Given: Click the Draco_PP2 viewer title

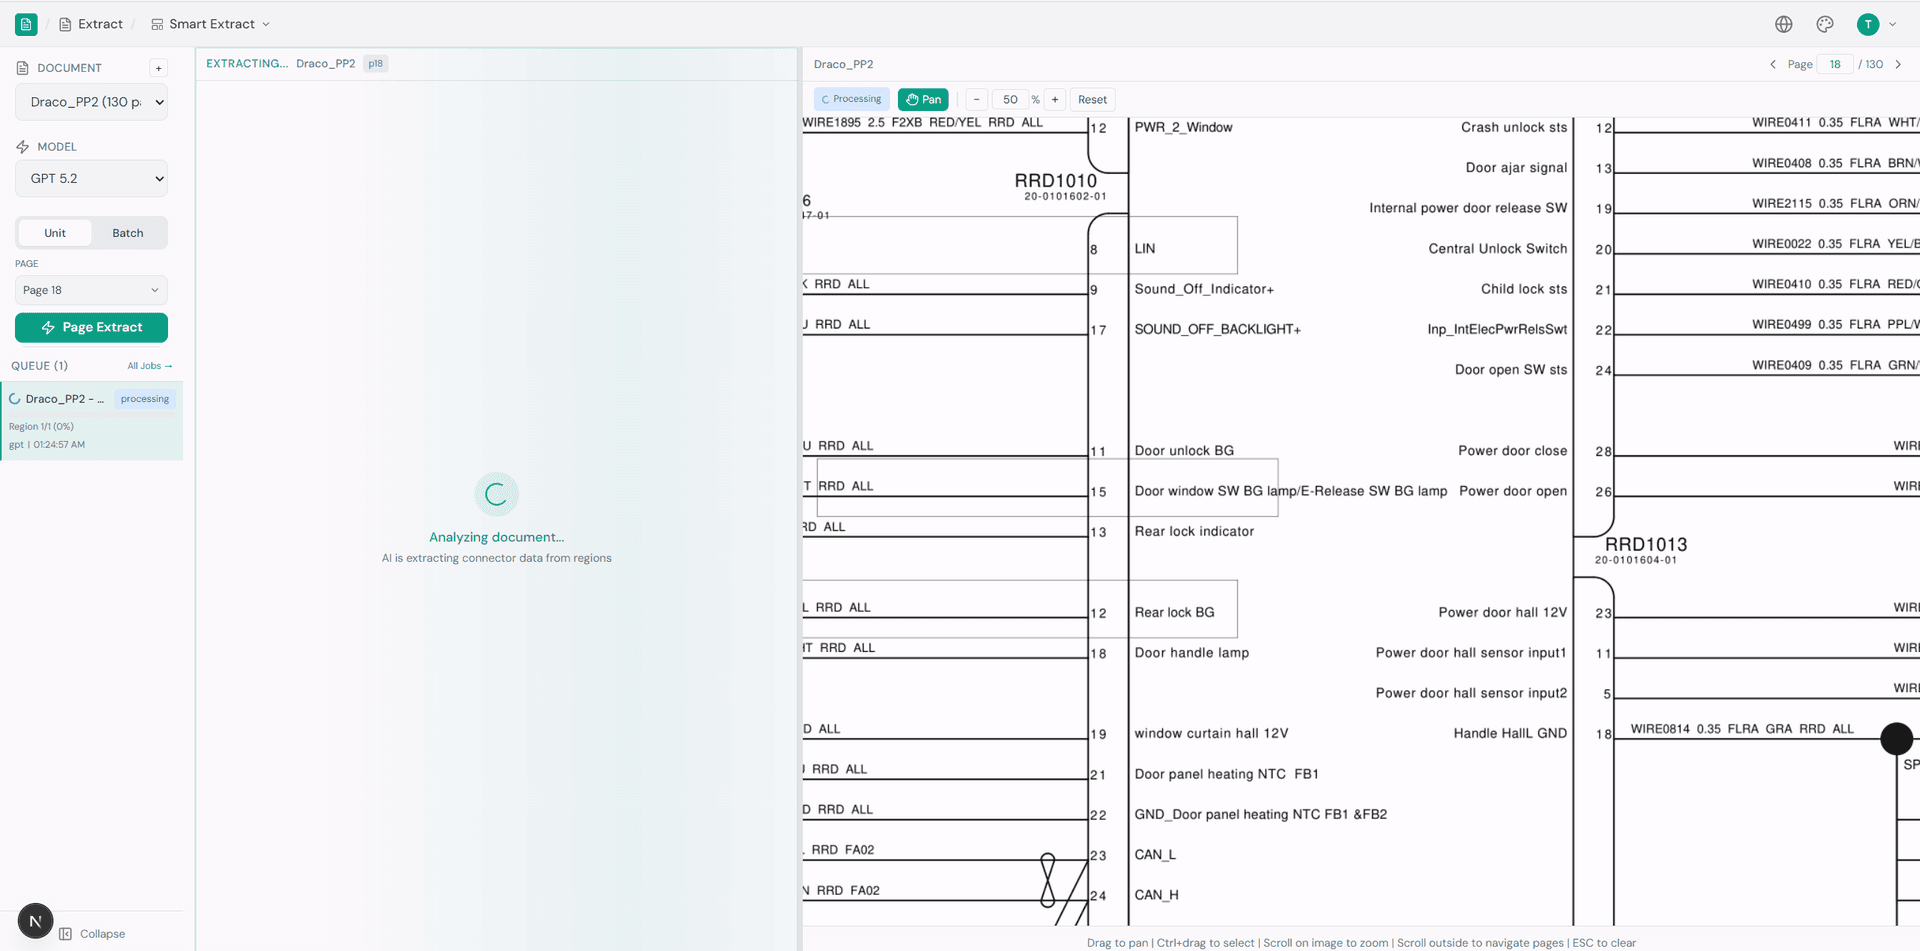Looking at the screenshot, I should coord(843,64).
